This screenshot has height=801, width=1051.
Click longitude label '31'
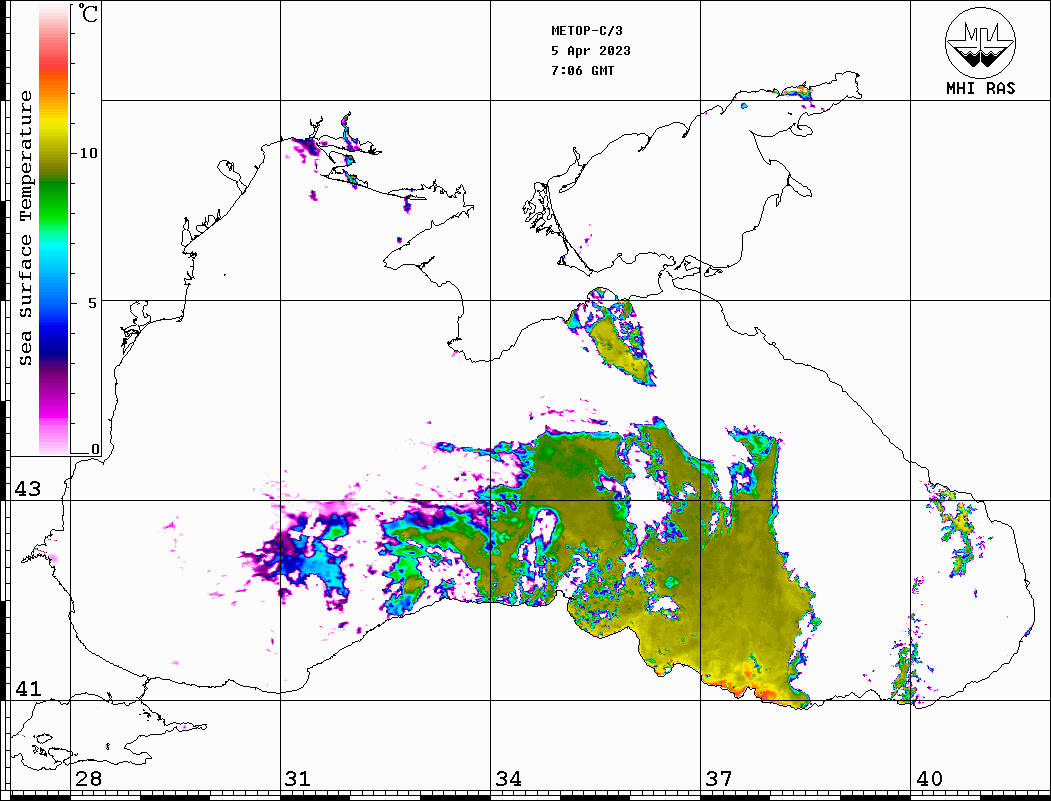tap(298, 778)
